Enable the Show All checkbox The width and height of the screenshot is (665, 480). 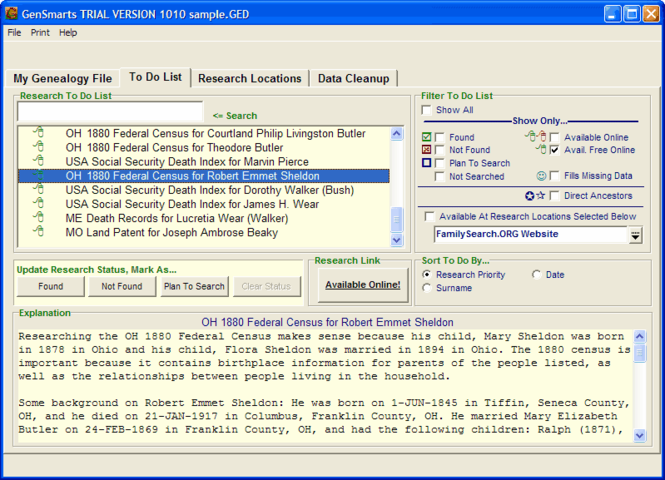[426, 110]
